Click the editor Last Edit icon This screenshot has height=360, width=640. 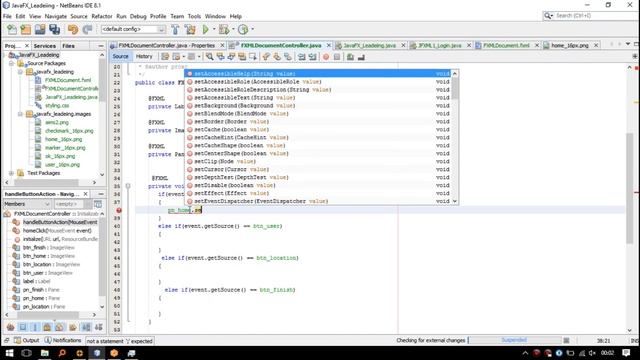tap(165, 57)
